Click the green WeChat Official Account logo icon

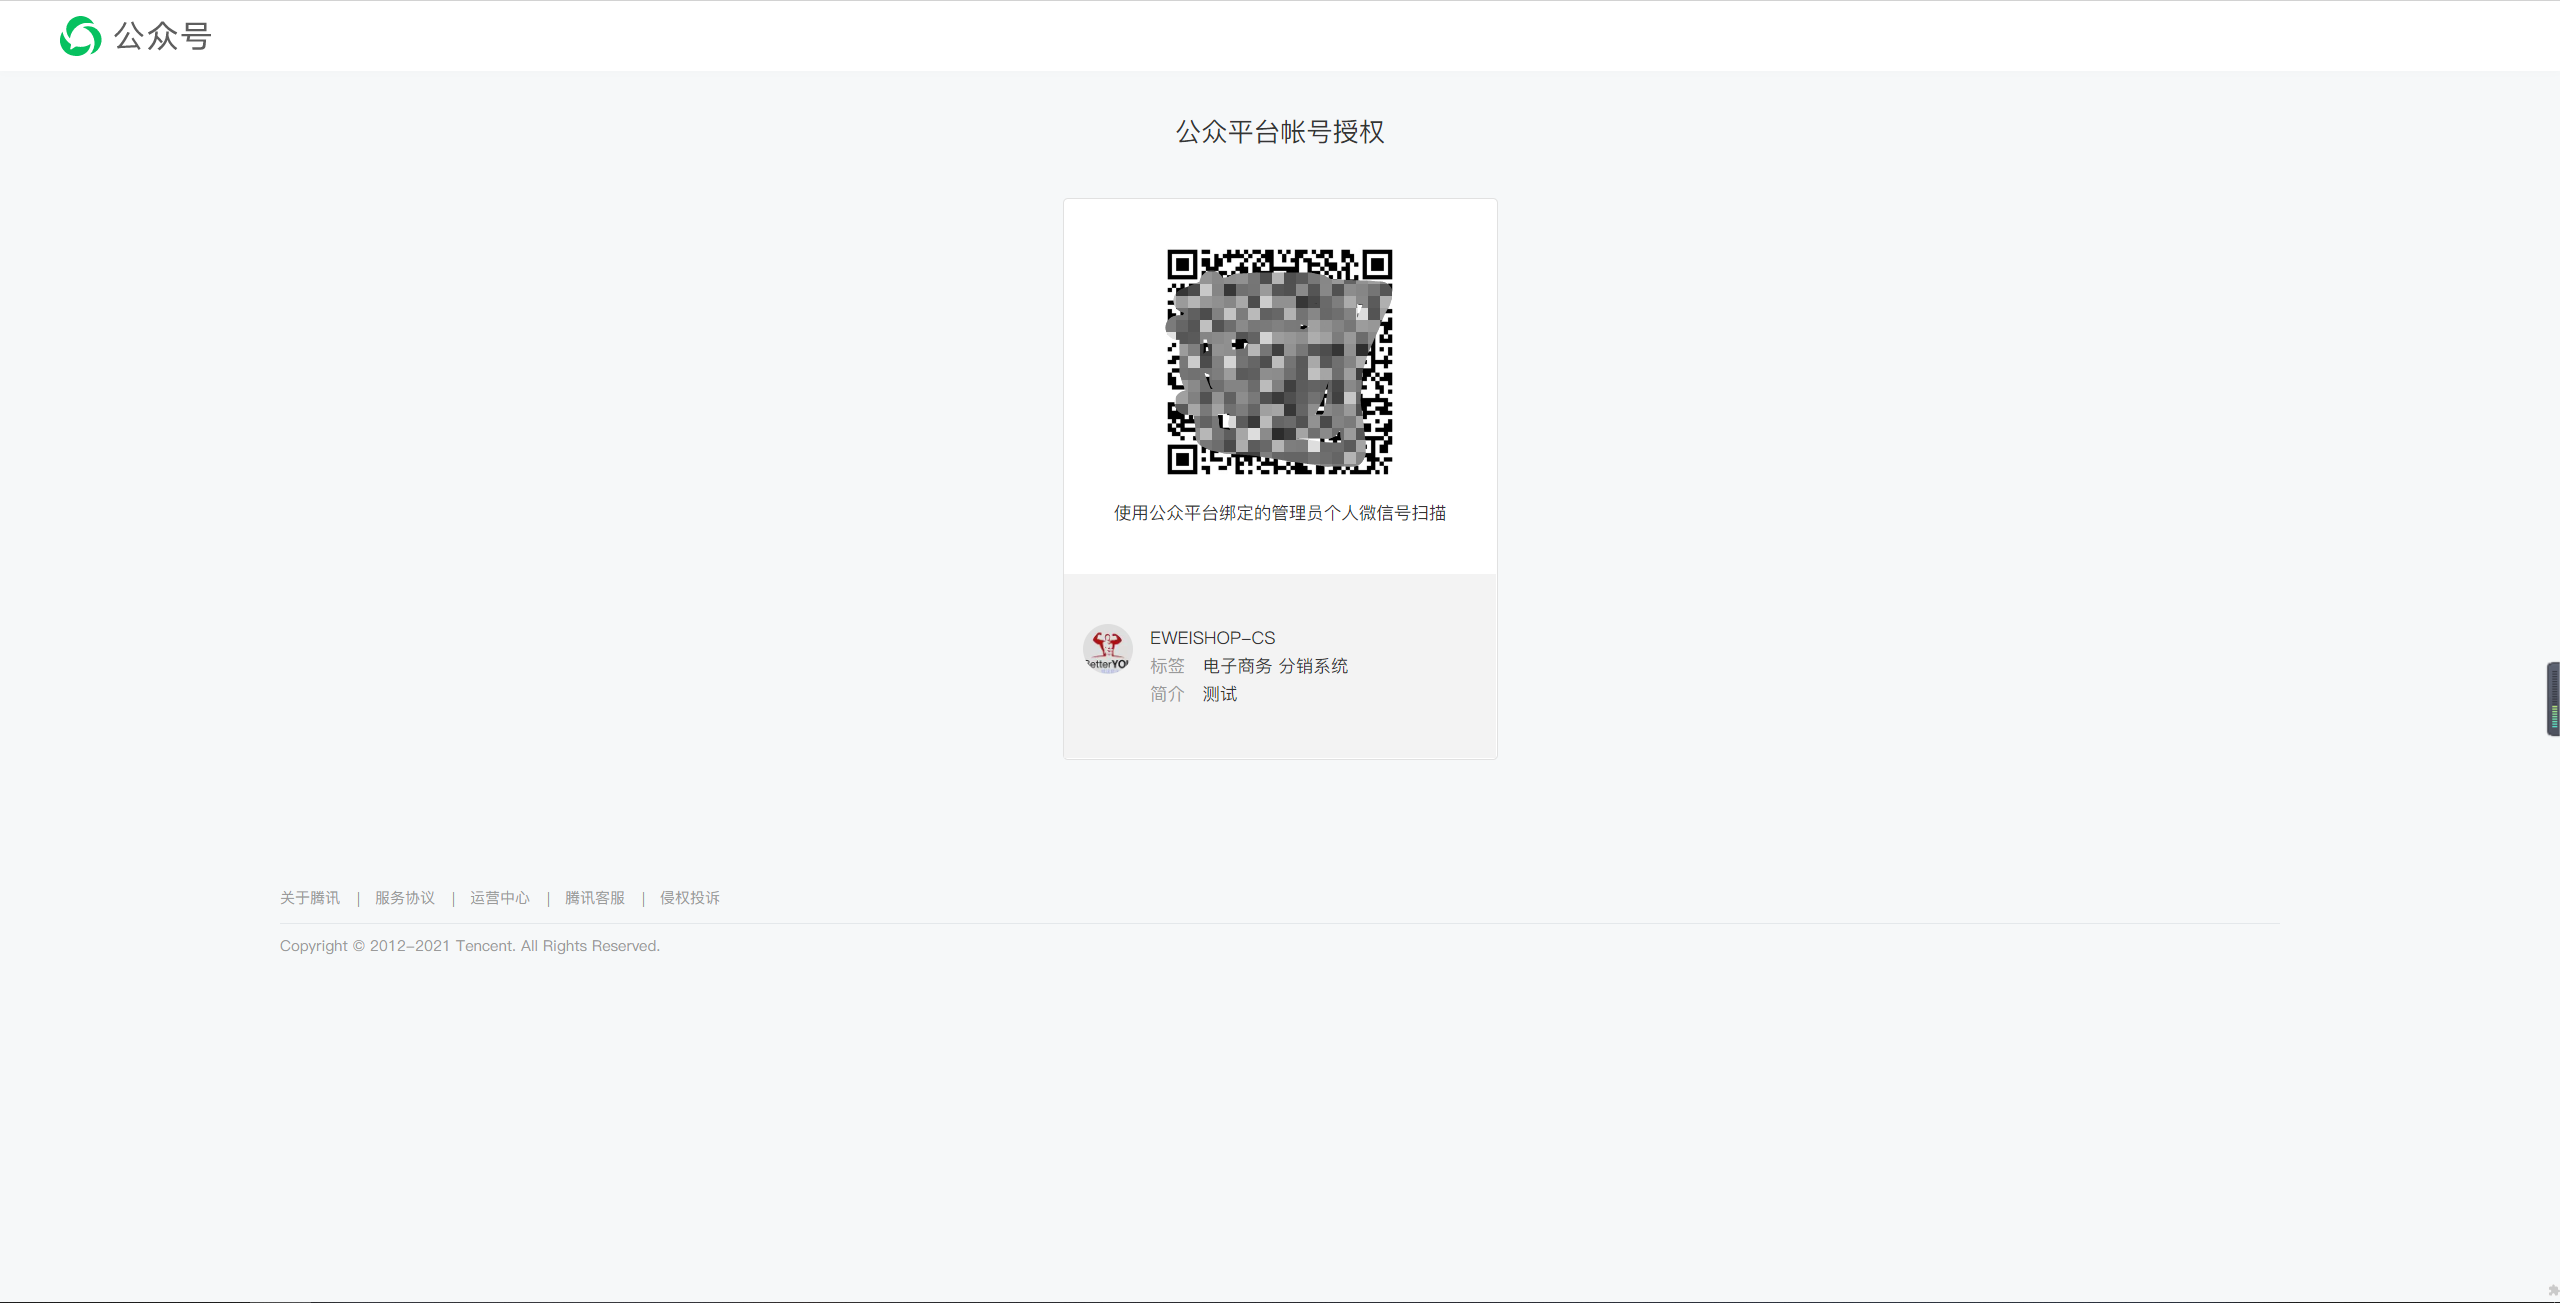click(80, 36)
